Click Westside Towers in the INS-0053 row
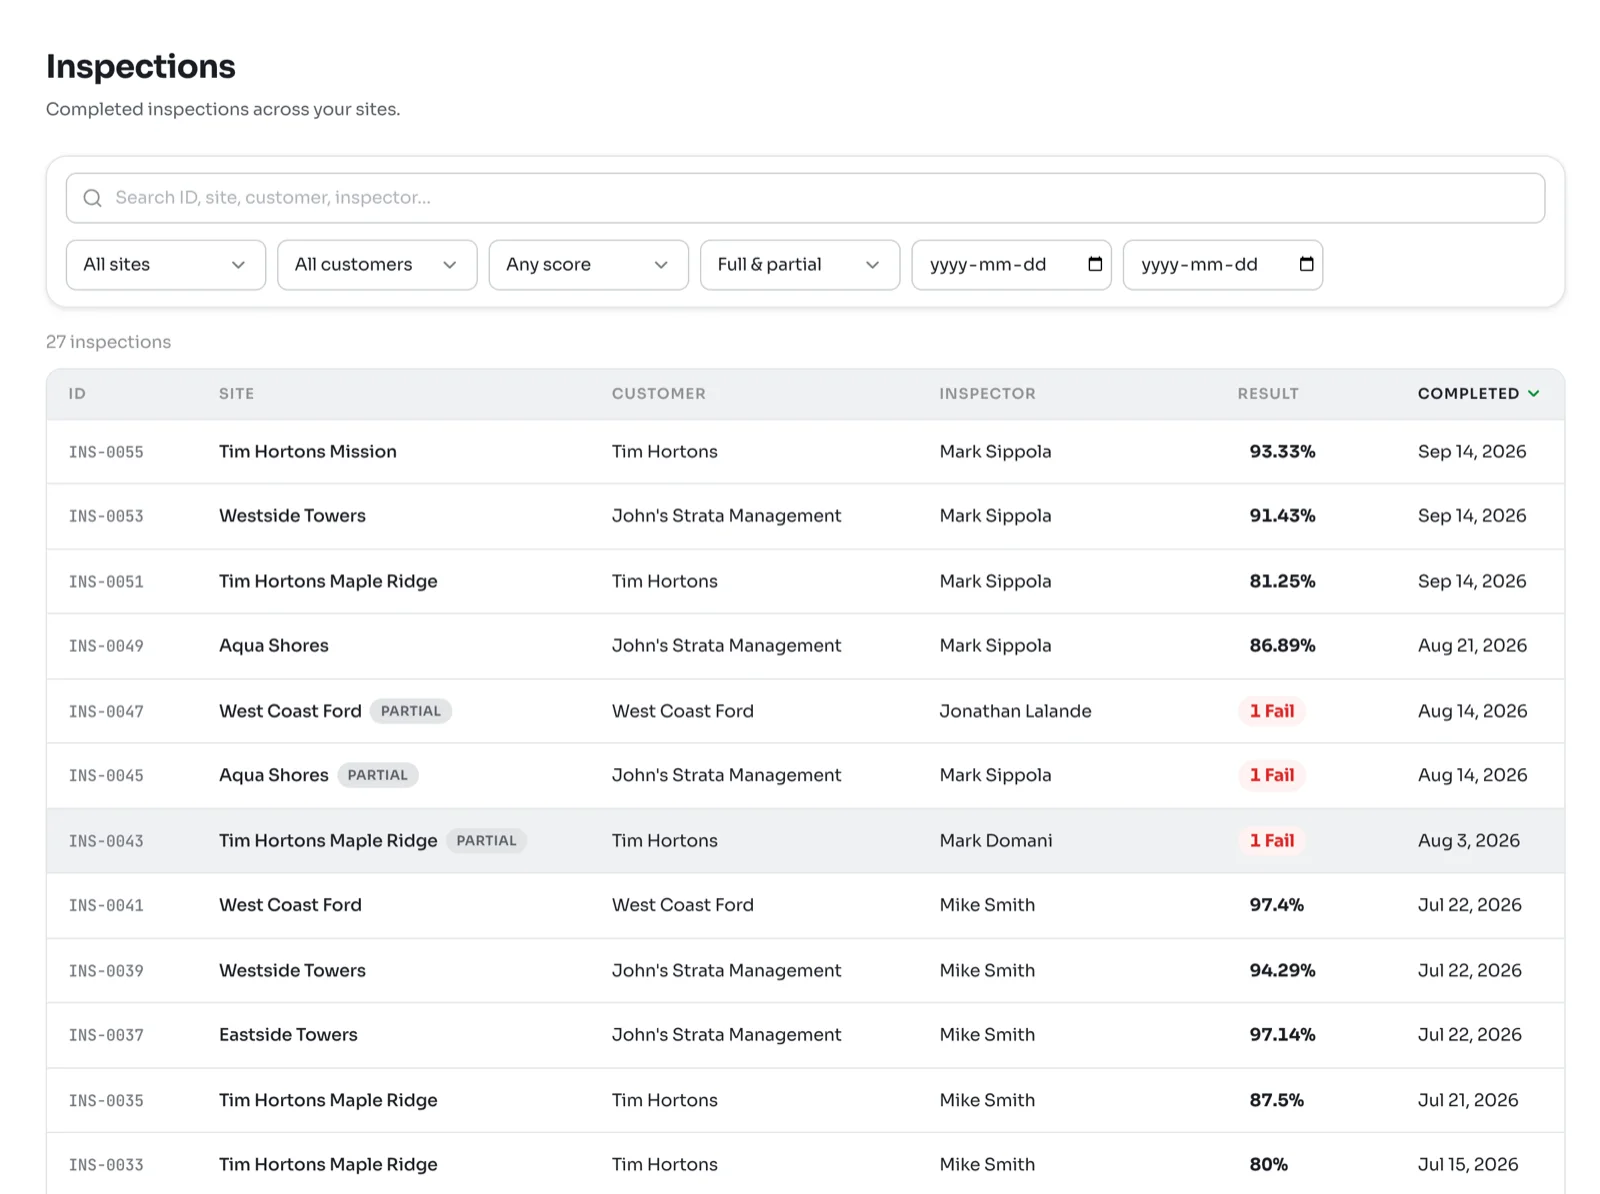 292,516
